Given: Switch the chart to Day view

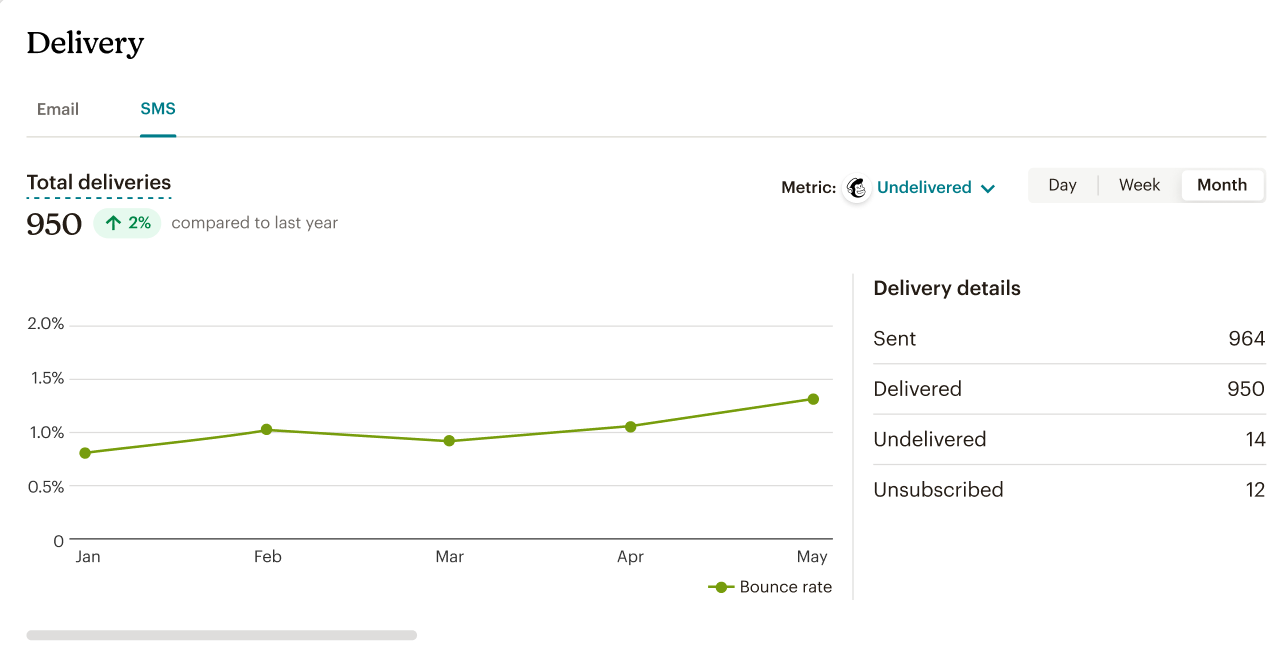Looking at the screenshot, I should (x=1062, y=185).
